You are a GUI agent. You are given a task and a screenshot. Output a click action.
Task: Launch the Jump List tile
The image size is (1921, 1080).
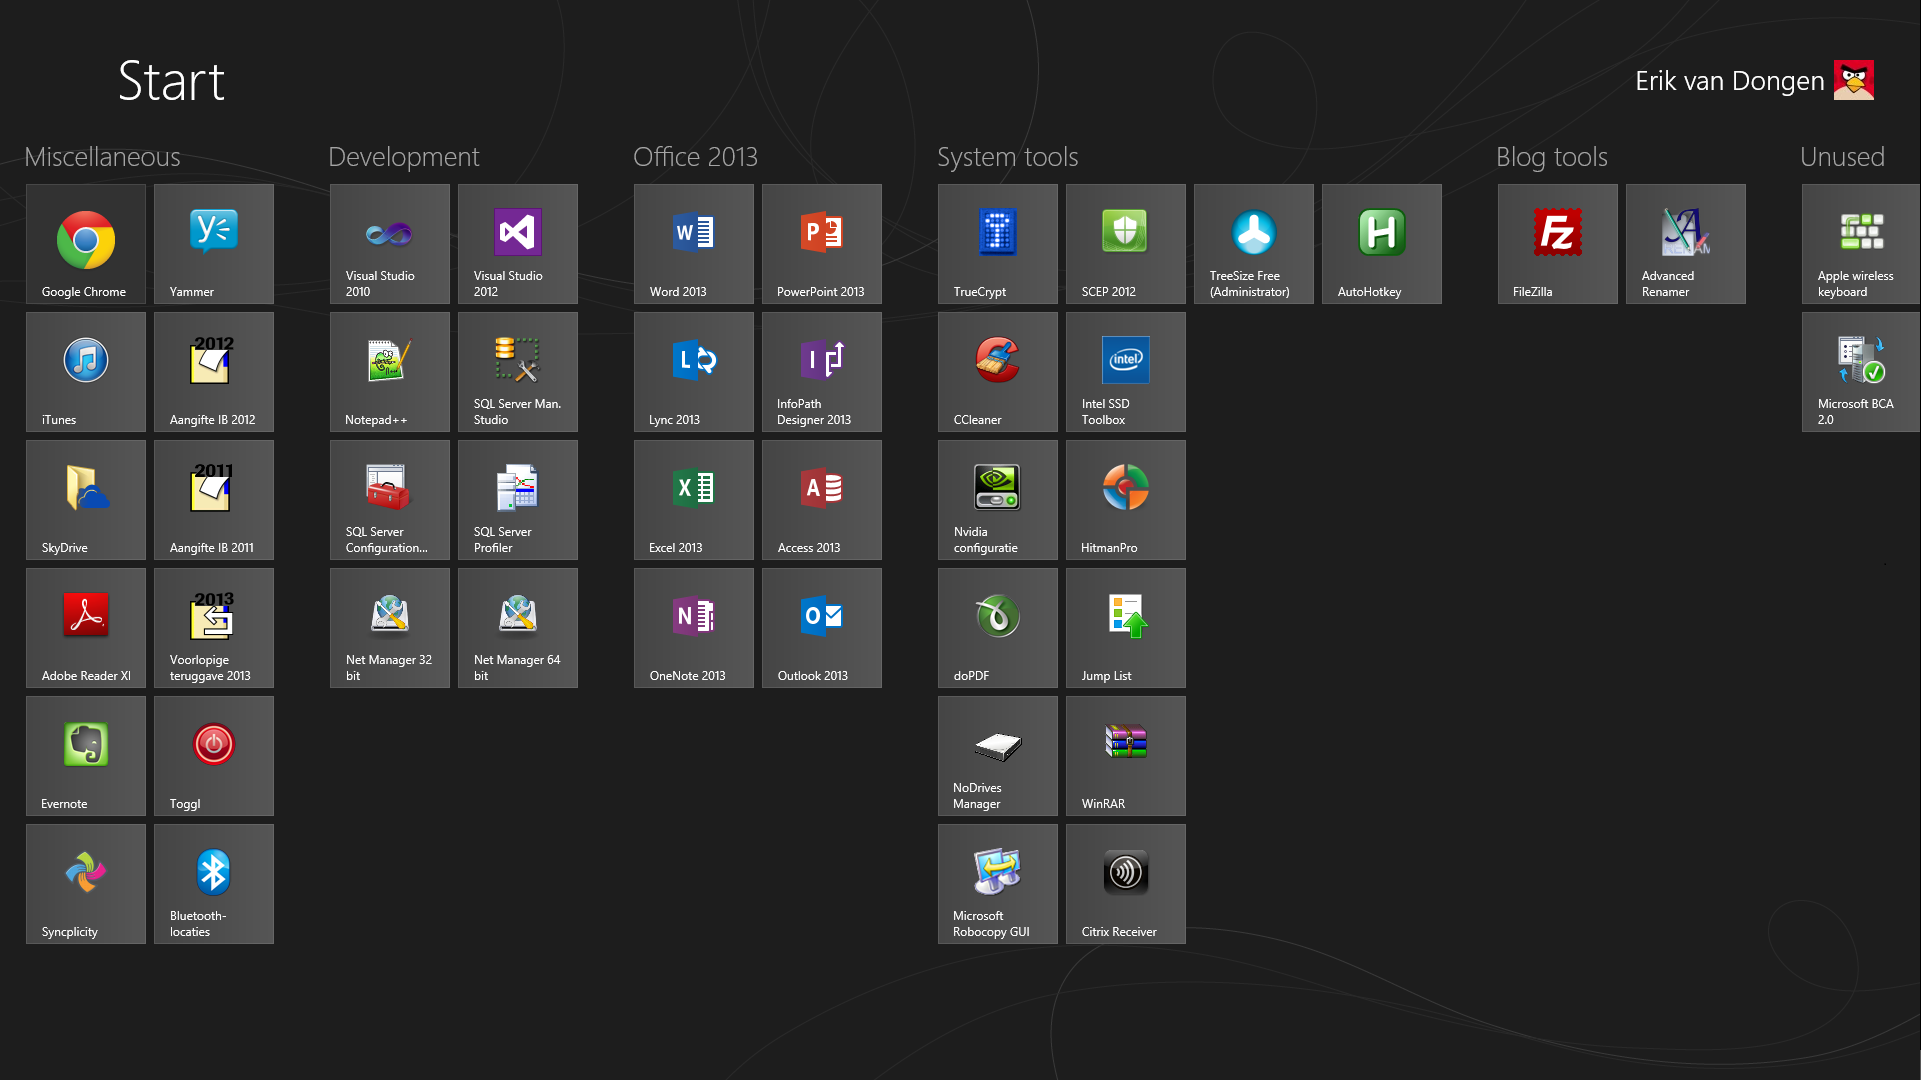[1126, 628]
